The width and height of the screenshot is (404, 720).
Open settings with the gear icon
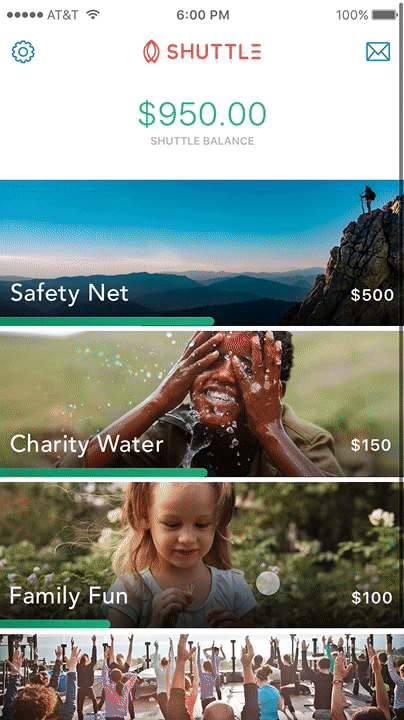pyautogui.click(x=23, y=51)
